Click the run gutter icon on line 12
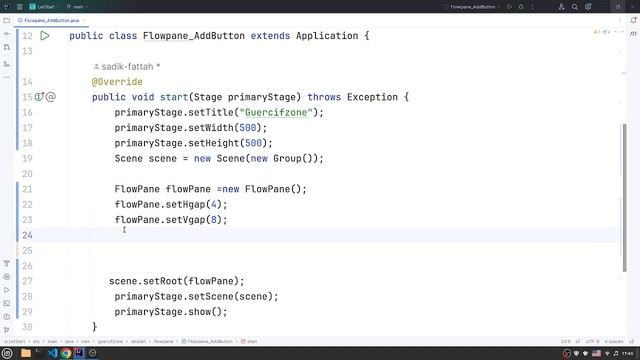This screenshot has width=640, height=360. click(45, 36)
